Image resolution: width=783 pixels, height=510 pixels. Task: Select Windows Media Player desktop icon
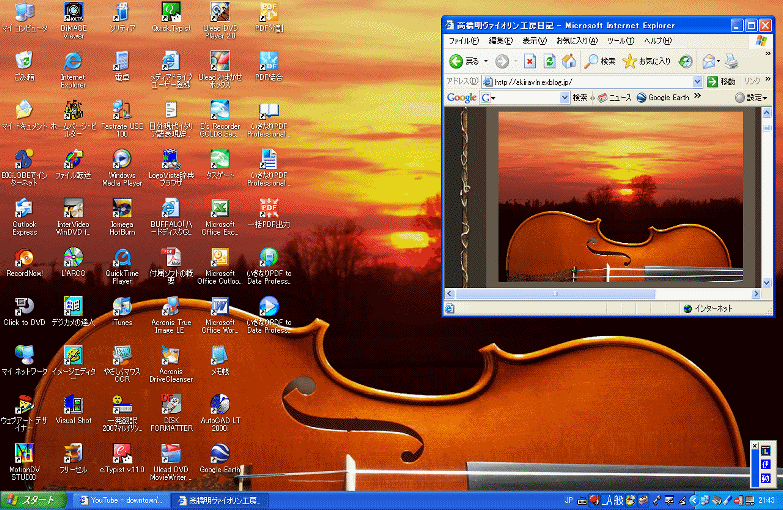pos(122,168)
